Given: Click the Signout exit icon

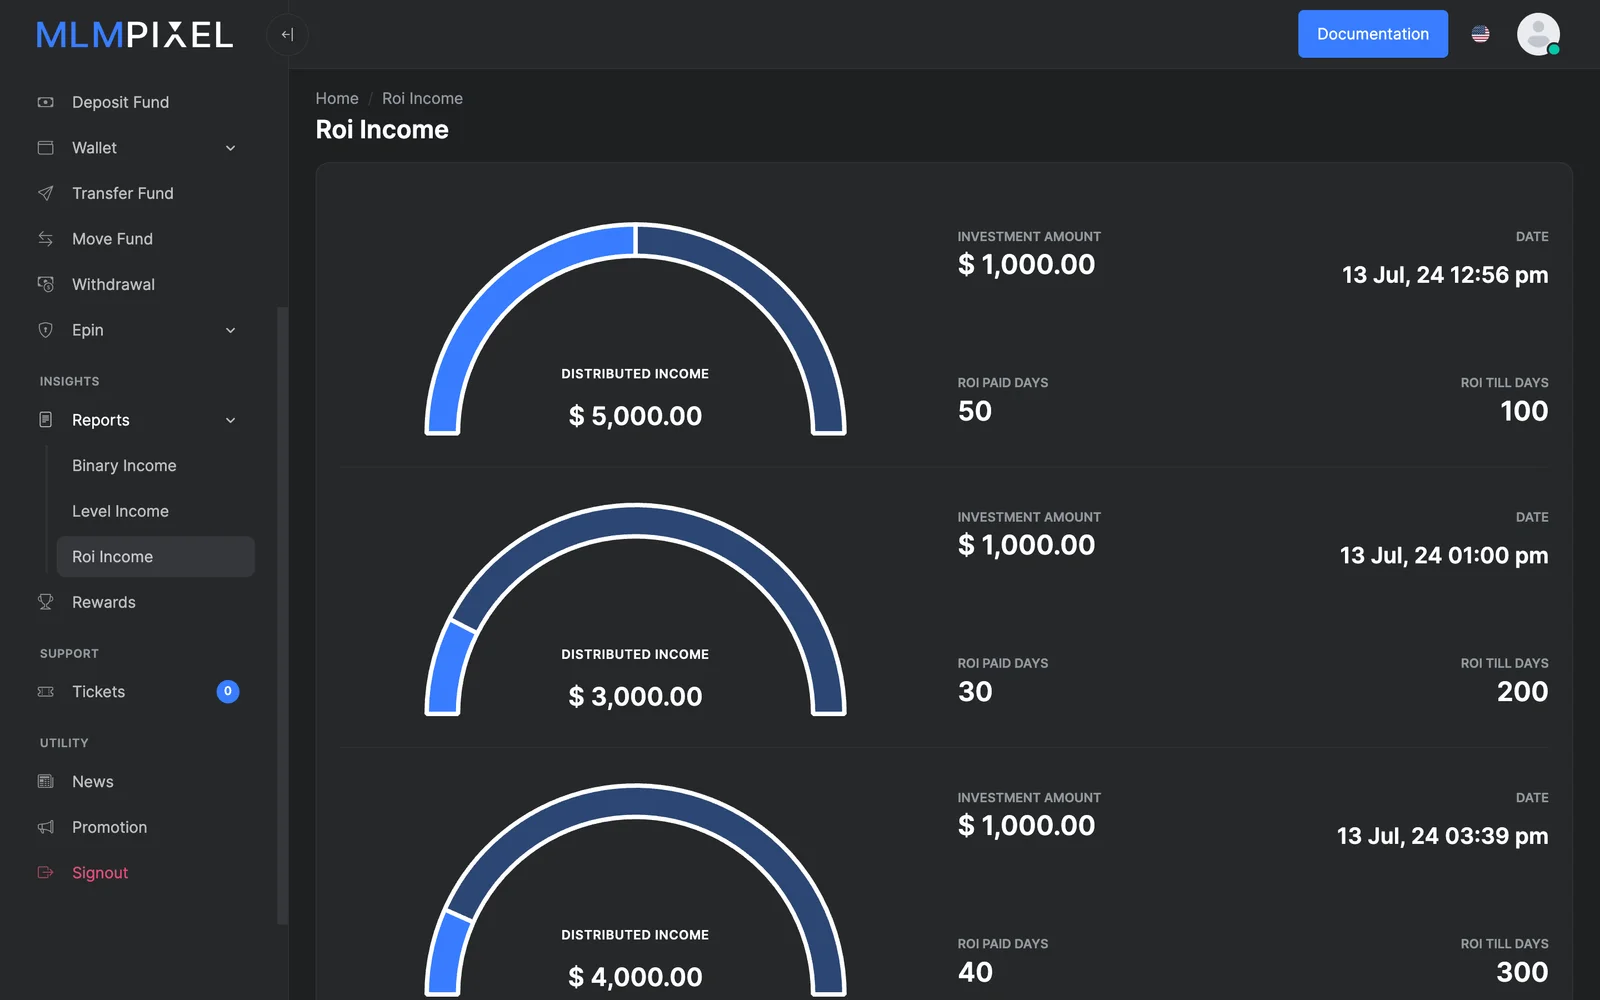Looking at the screenshot, I should [x=45, y=873].
